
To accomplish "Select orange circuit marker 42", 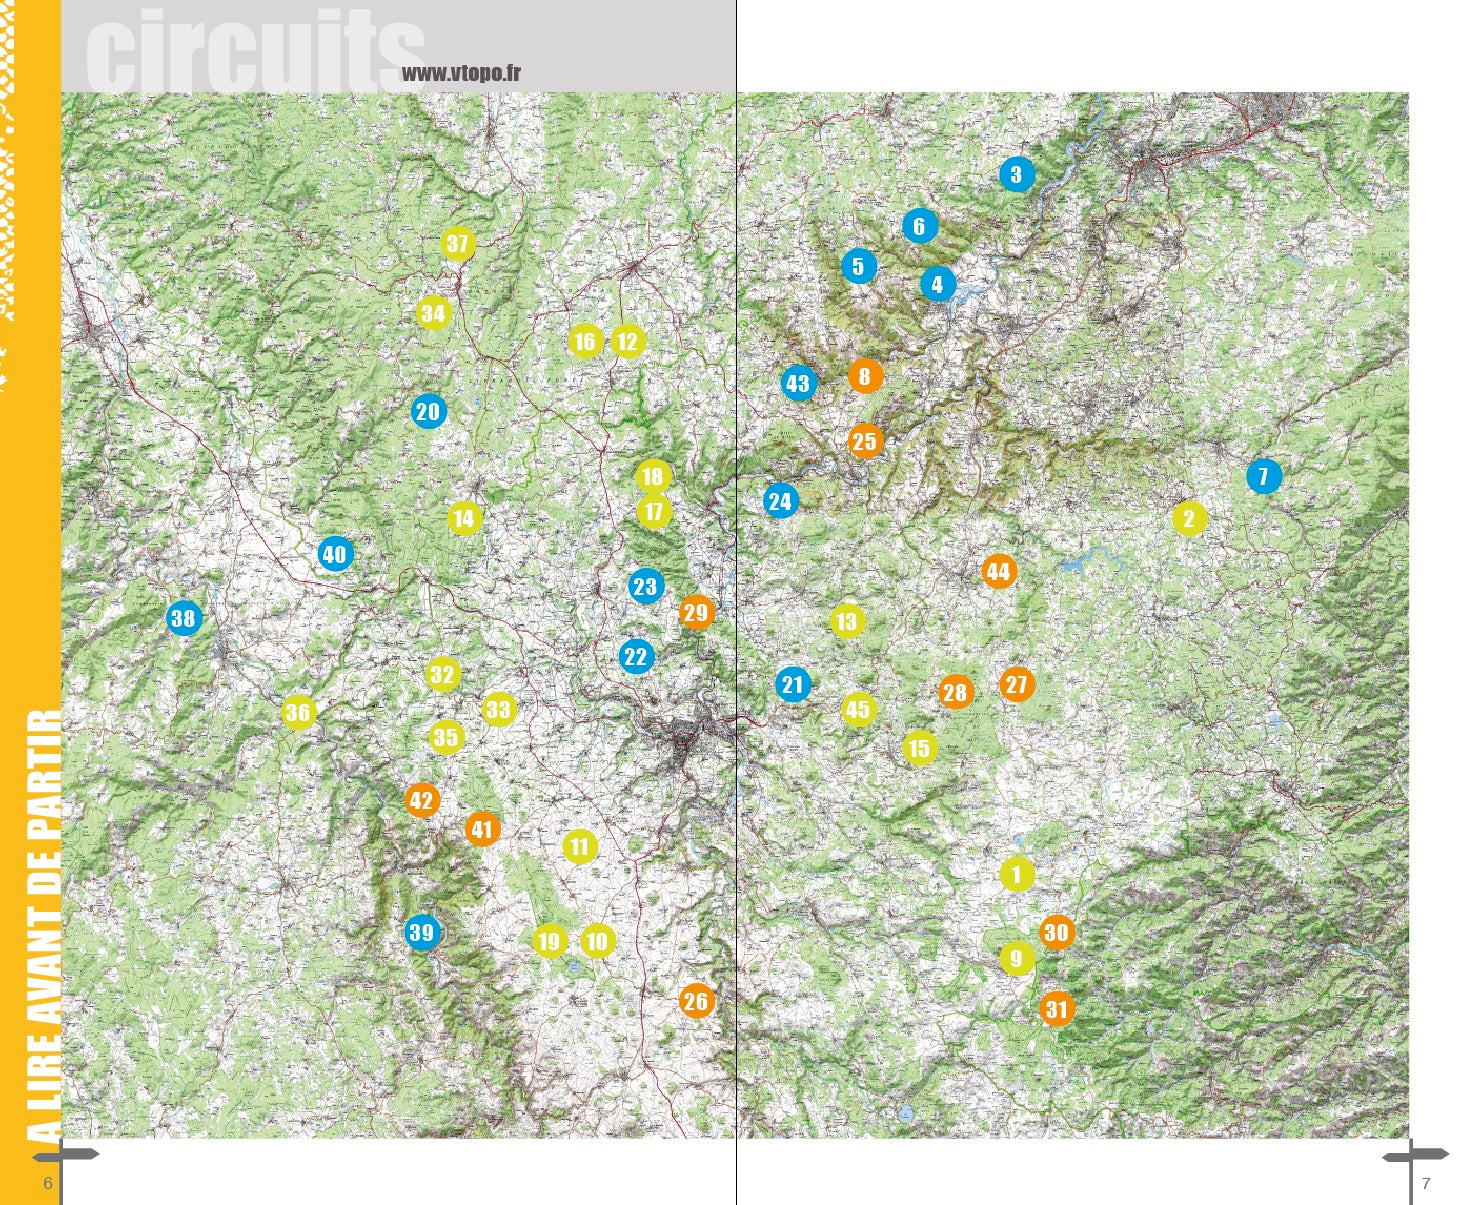I will (422, 801).
